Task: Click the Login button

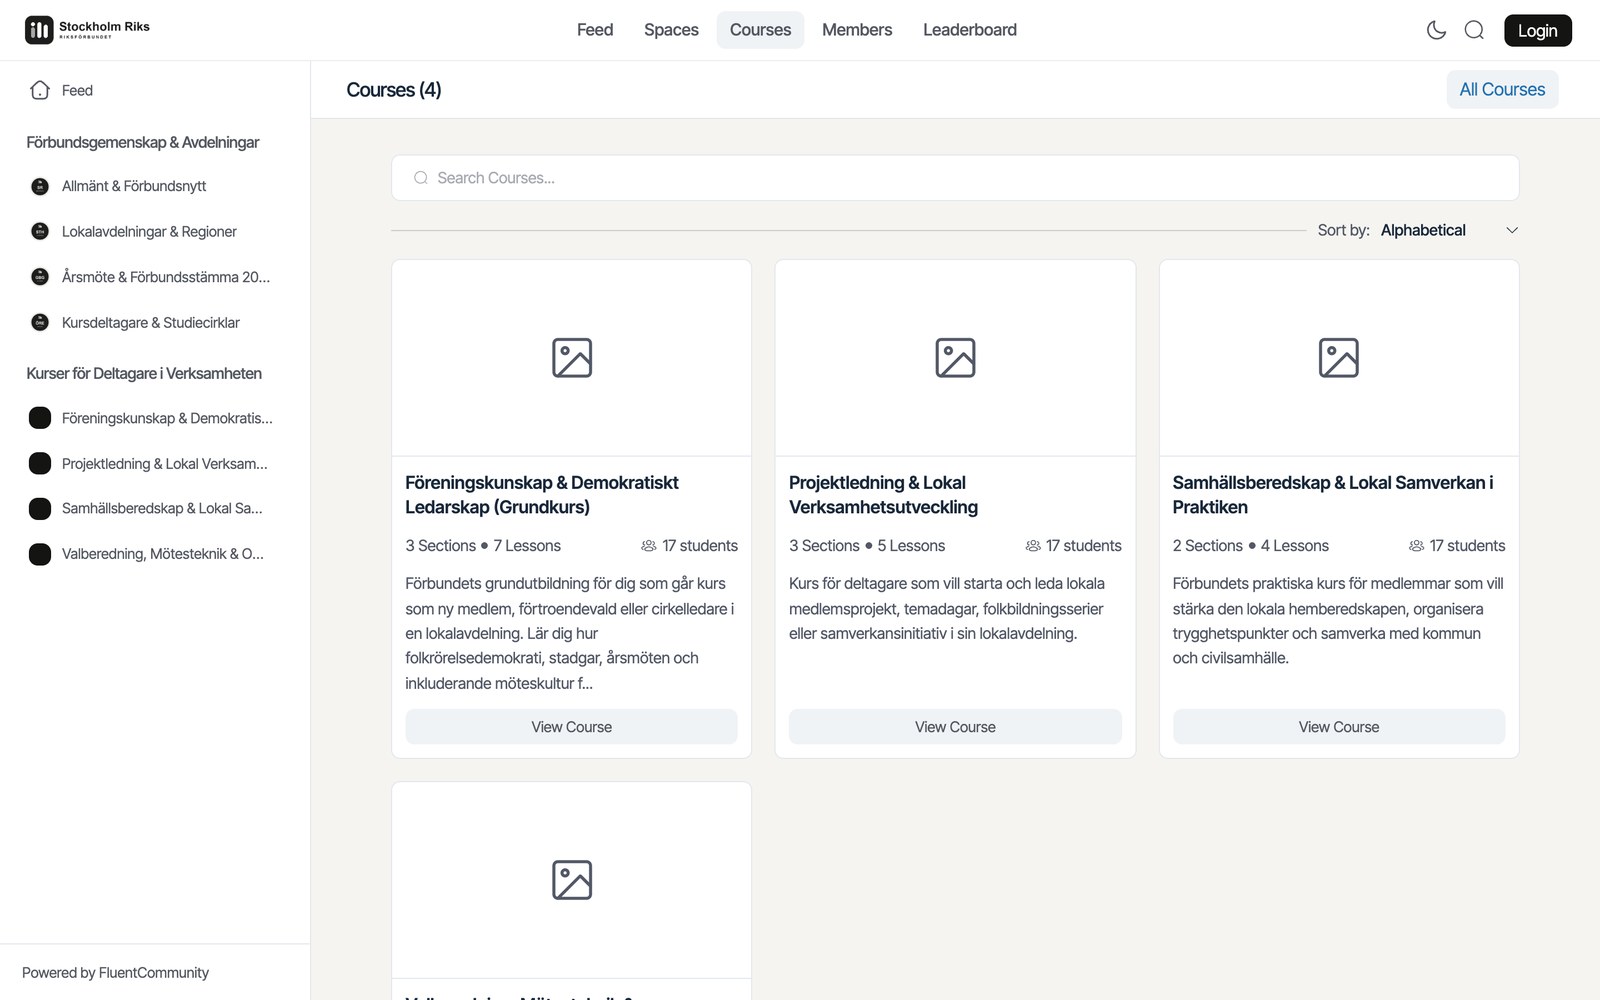Action: pos(1538,30)
